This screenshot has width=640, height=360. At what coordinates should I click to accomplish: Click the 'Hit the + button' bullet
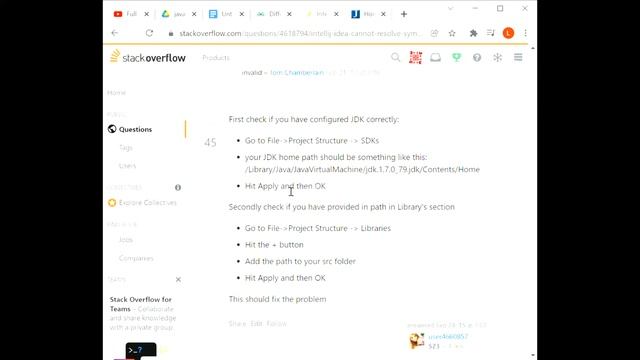[274, 245]
